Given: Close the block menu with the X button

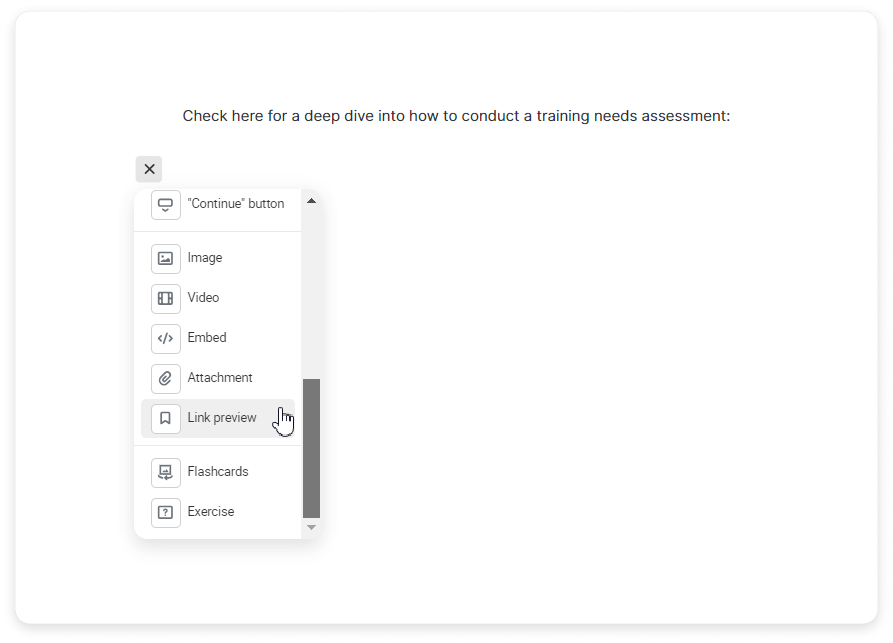Looking at the screenshot, I should pyautogui.click(x=149, y=169).
